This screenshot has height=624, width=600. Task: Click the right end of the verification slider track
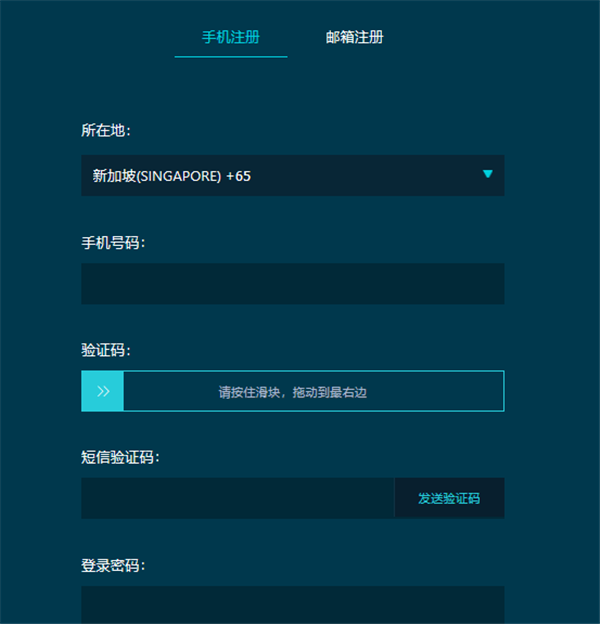(x=490, y=391)
